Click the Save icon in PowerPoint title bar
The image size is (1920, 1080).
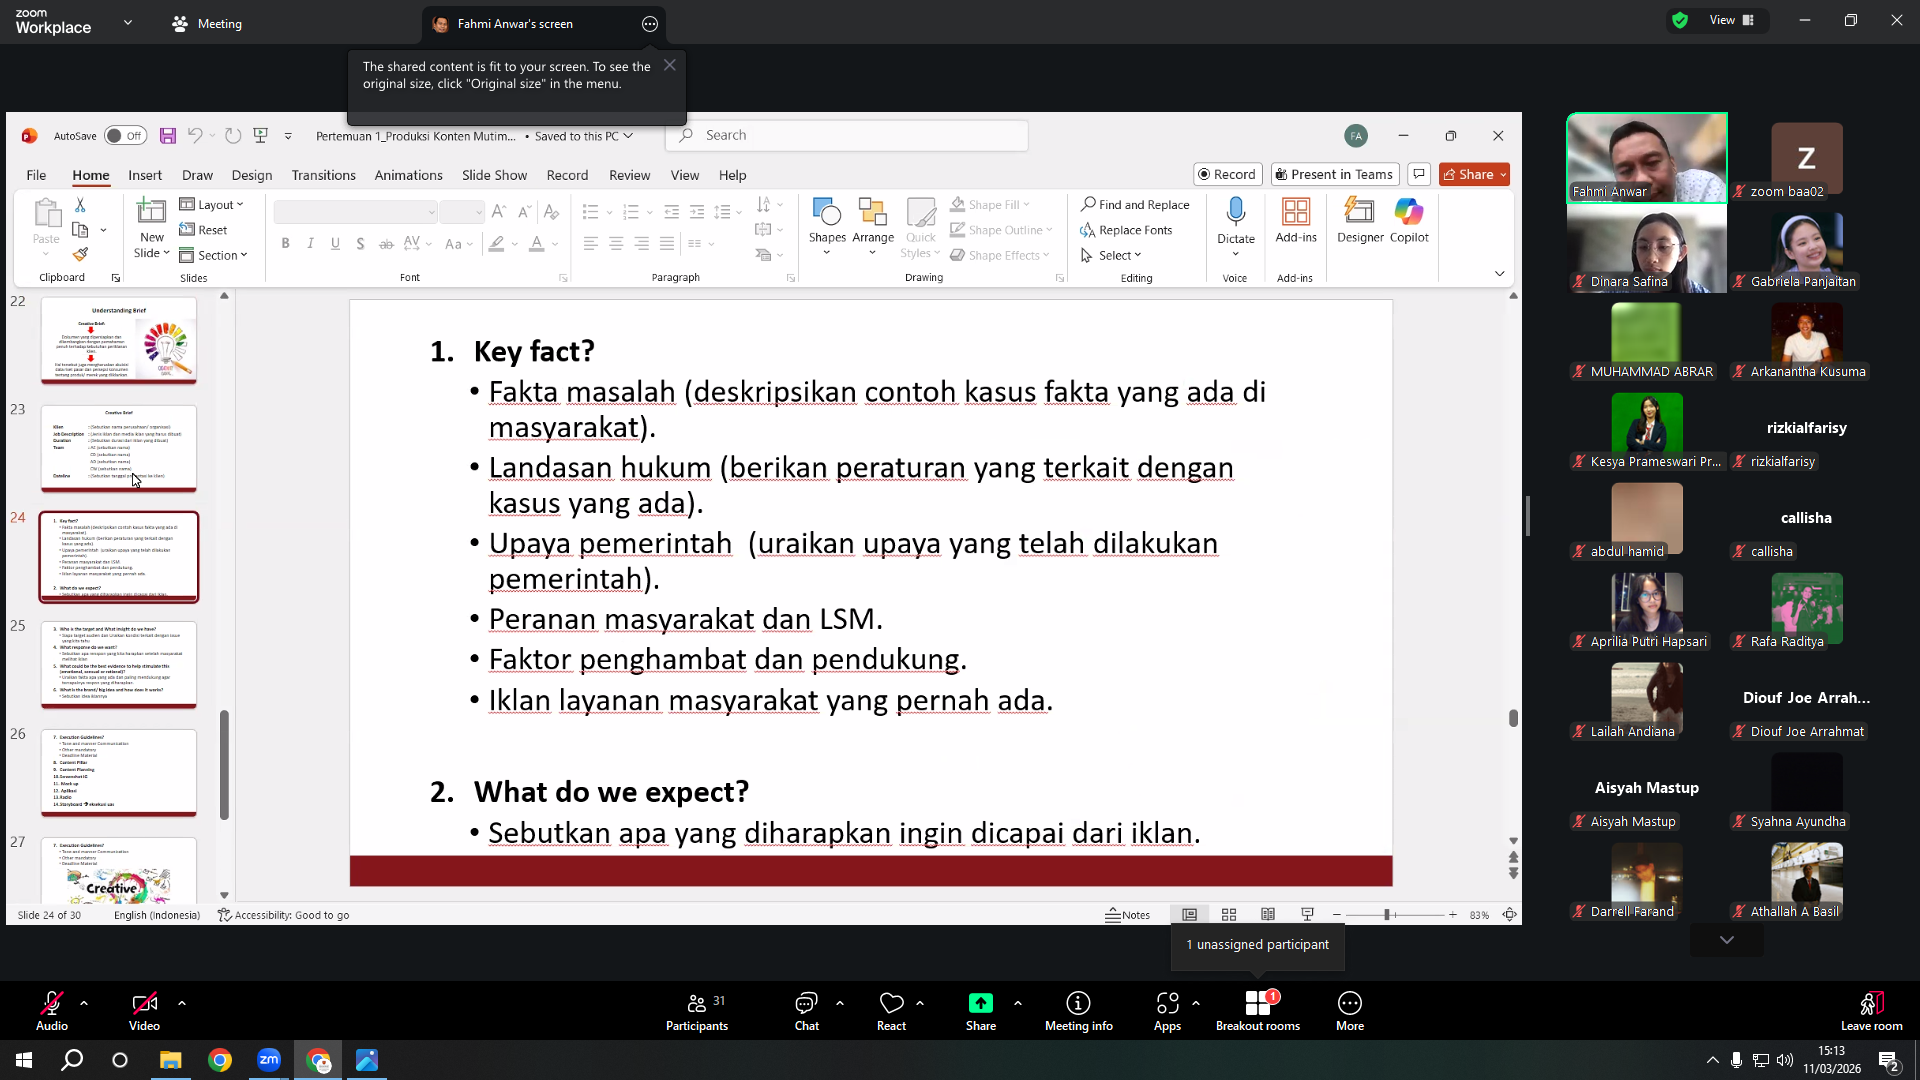[168, 136]
